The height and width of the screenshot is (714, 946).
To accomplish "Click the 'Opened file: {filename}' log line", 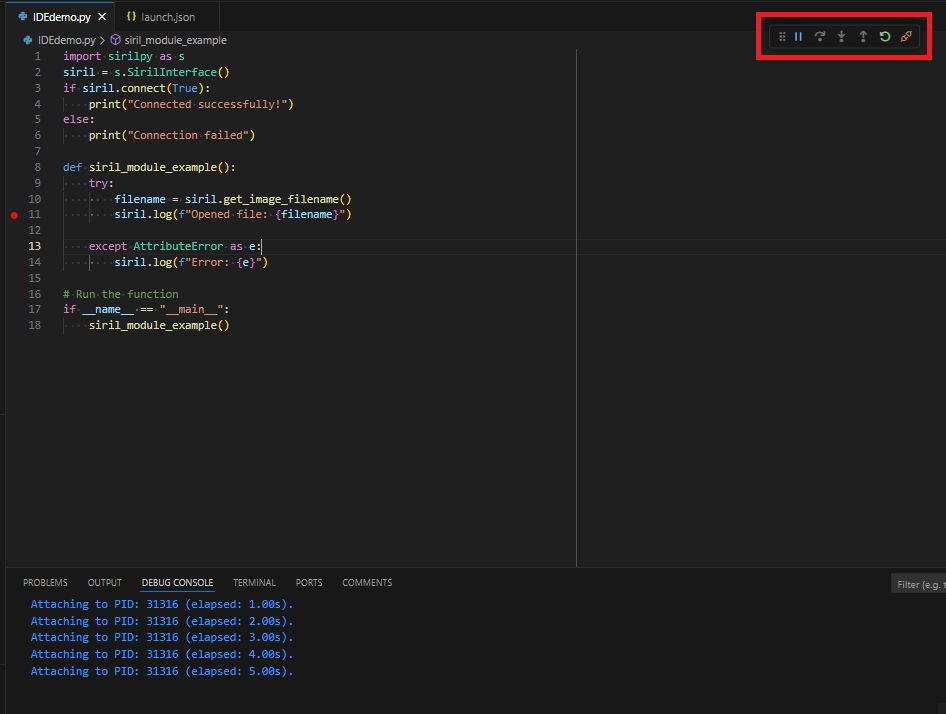I will tap(233, 214).
